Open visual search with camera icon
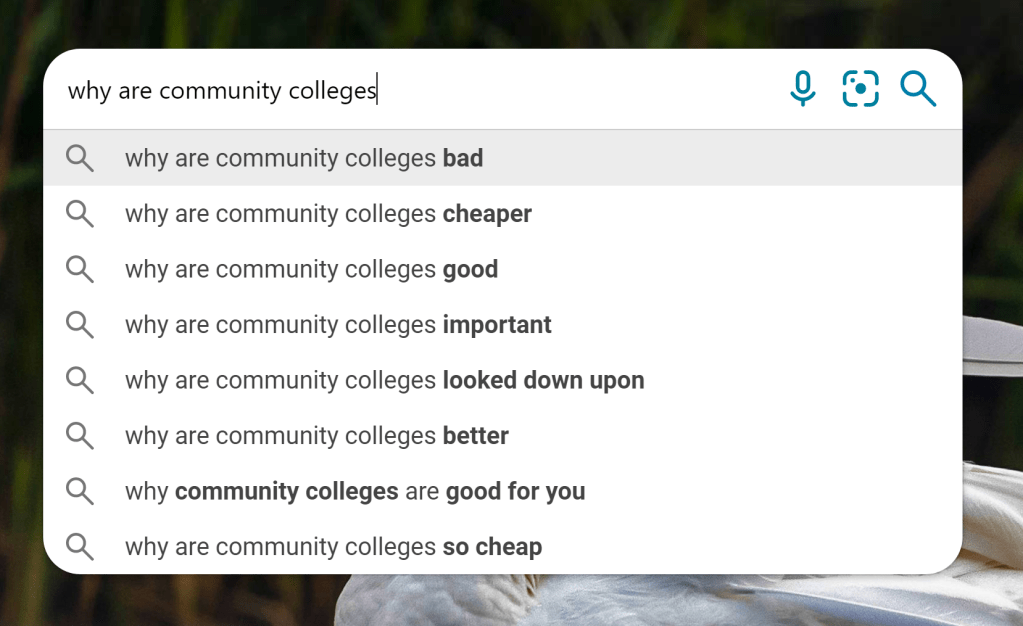This screenshot has height=626, width=1023. click(860, 89)
